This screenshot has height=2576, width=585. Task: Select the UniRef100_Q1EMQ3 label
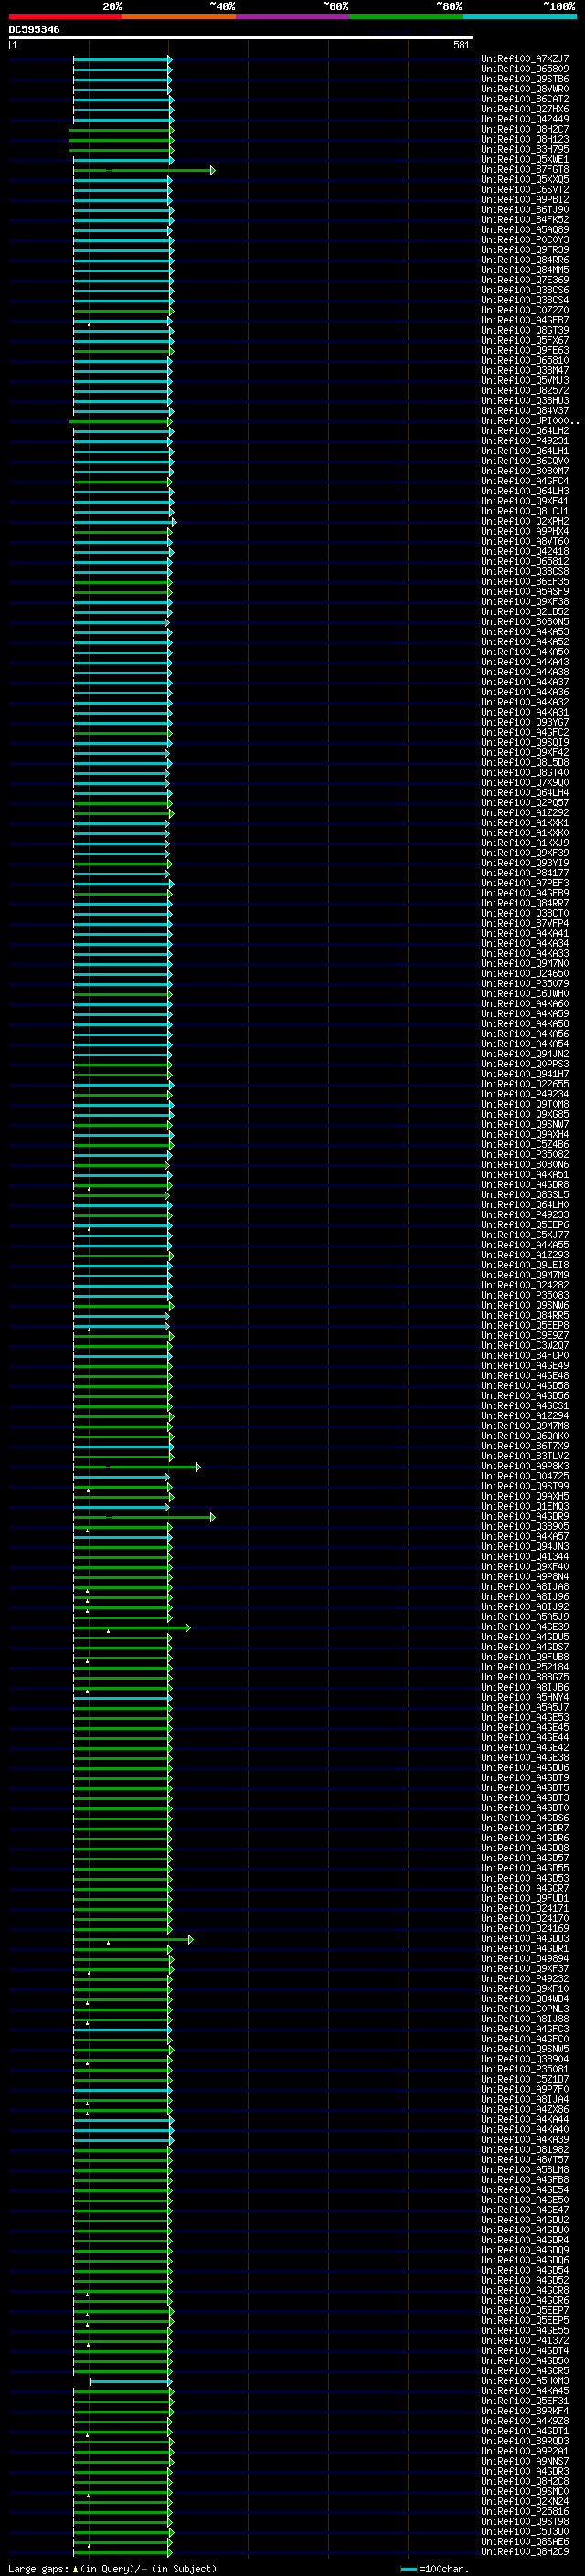pos(525,1506)
